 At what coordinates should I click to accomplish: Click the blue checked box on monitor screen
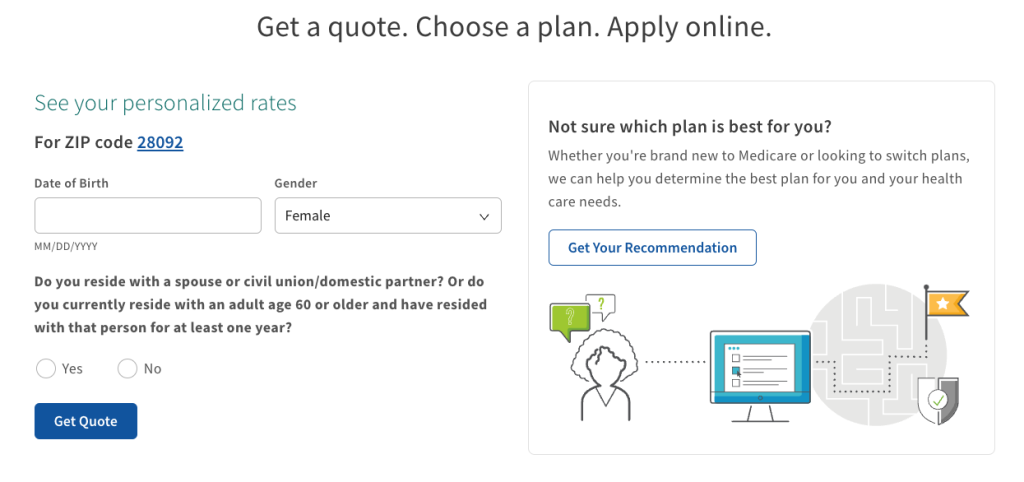(736, 370)
